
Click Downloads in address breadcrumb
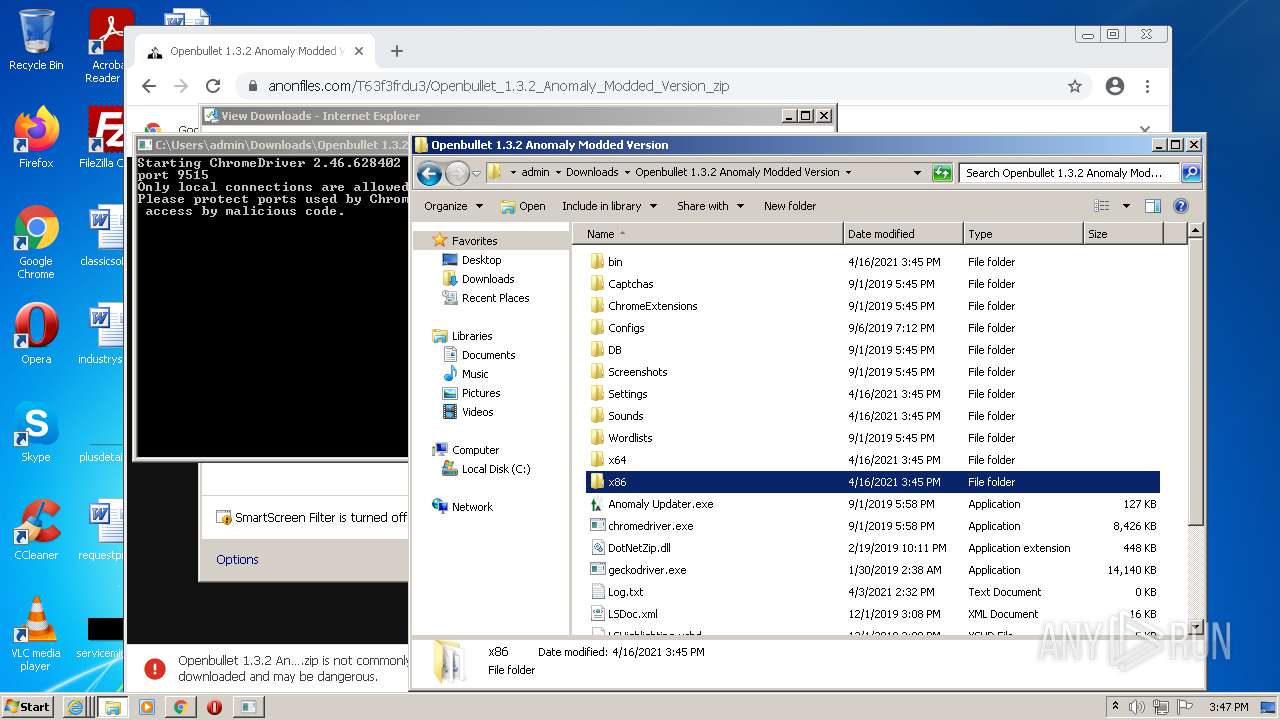[592, 172]
